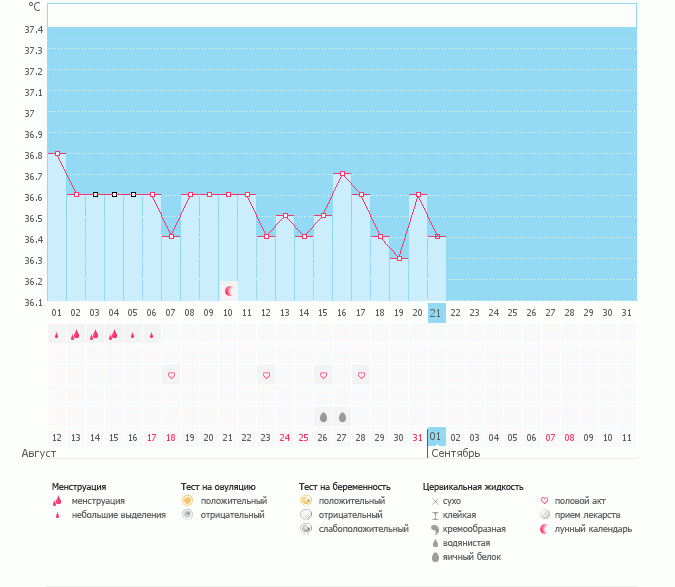Click the 'Сентябрь' month label
The height and width of the screenshot is (587, 675).
tap(455, 453)
